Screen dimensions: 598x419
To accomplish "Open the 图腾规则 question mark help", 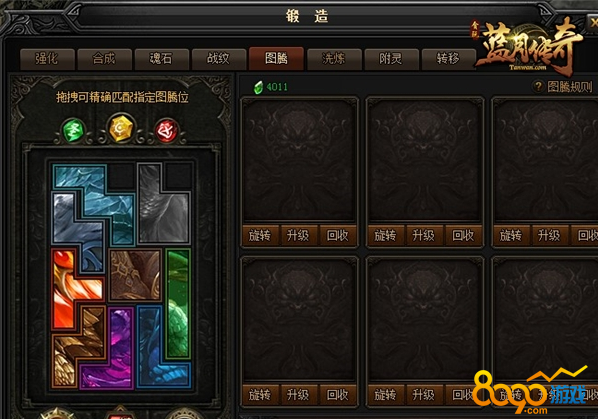I will tap(538, 87).
